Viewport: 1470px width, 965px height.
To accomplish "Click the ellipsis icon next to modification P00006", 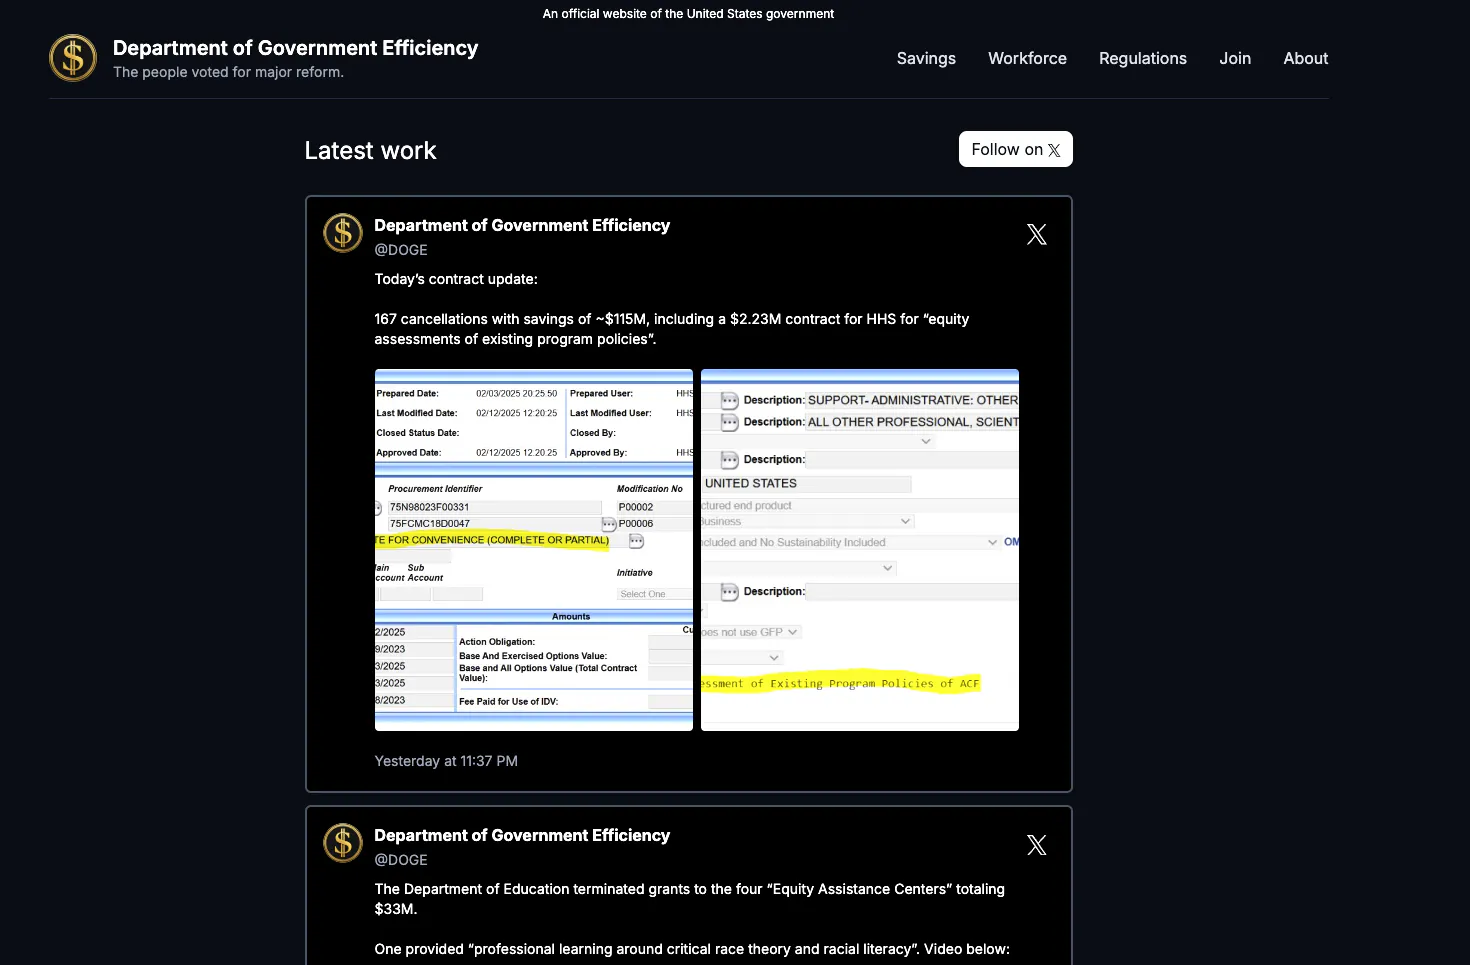I will 608,522.
